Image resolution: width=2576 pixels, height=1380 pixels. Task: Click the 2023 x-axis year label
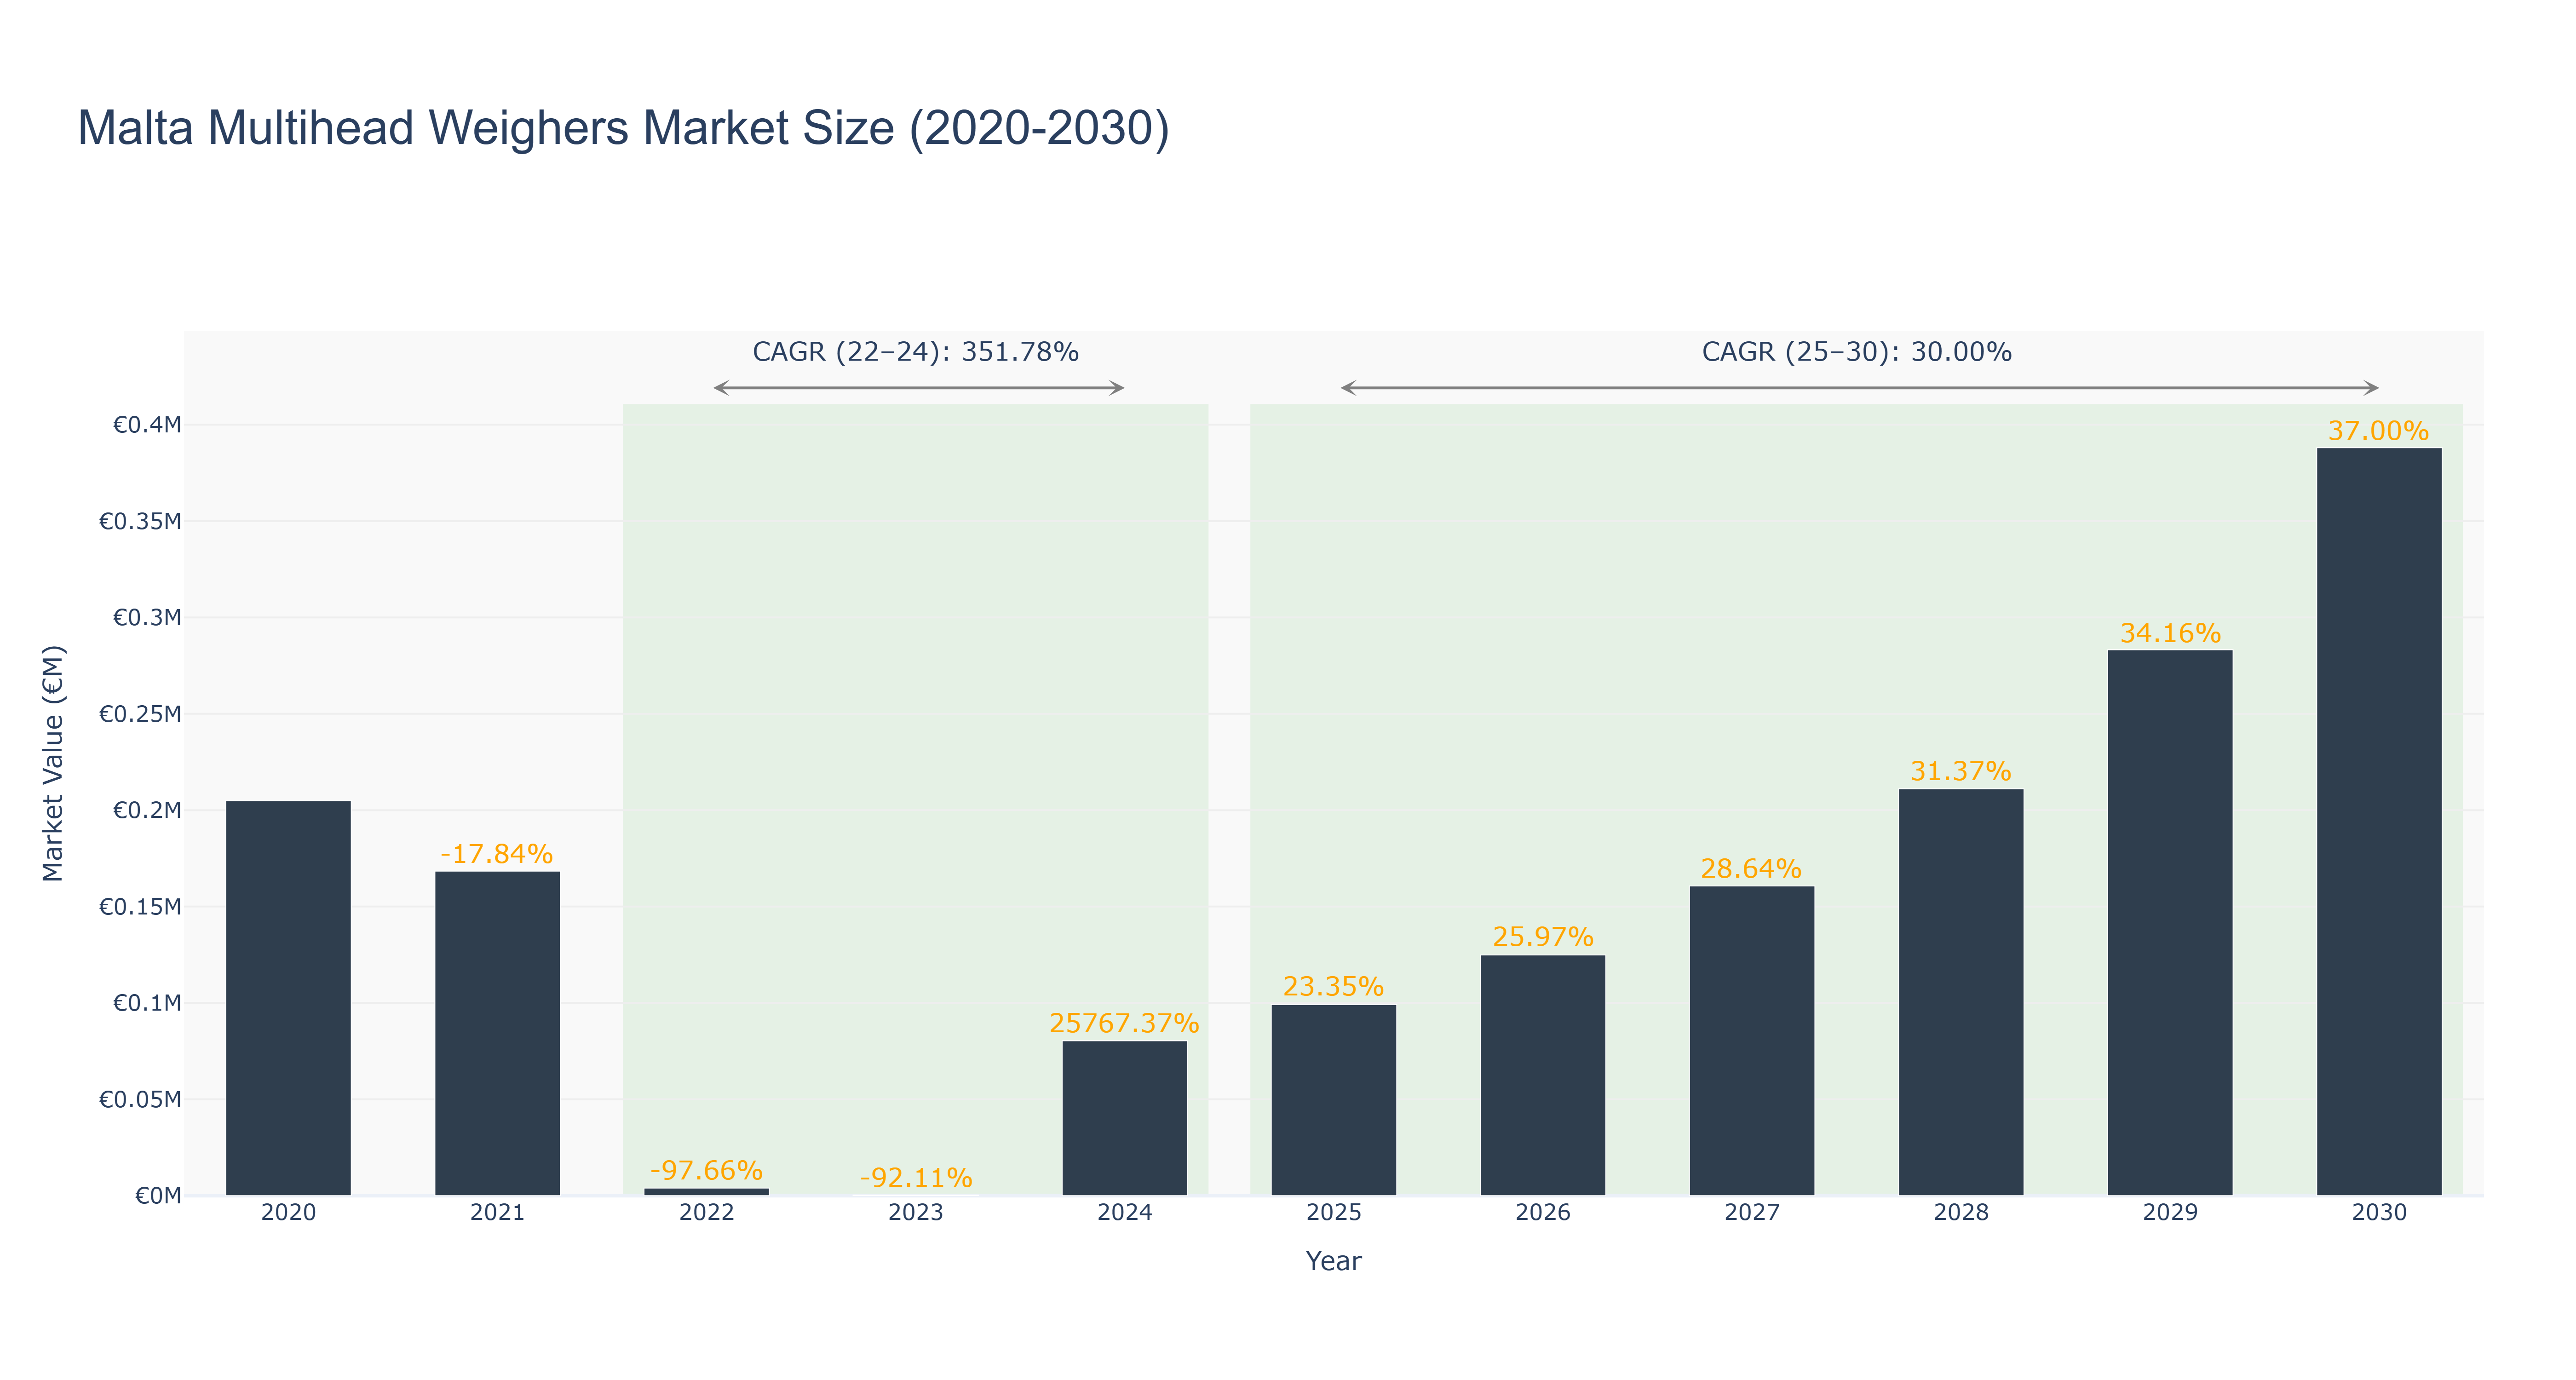pos(916,1213)
